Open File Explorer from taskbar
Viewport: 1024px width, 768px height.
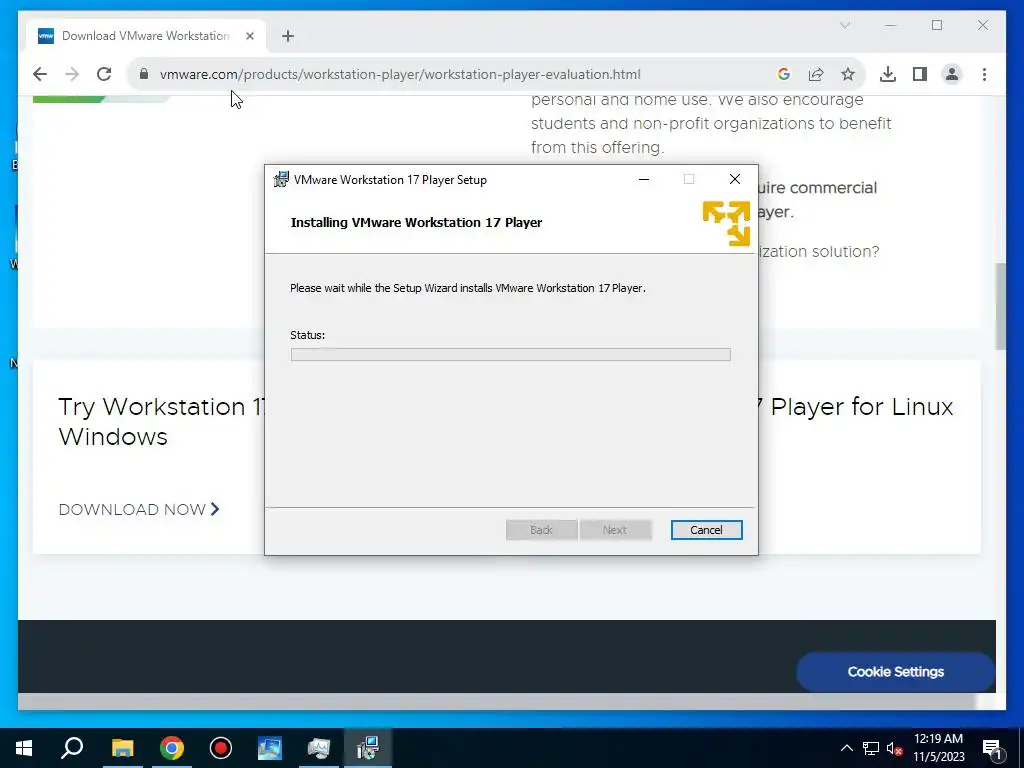tap(122, 748)
